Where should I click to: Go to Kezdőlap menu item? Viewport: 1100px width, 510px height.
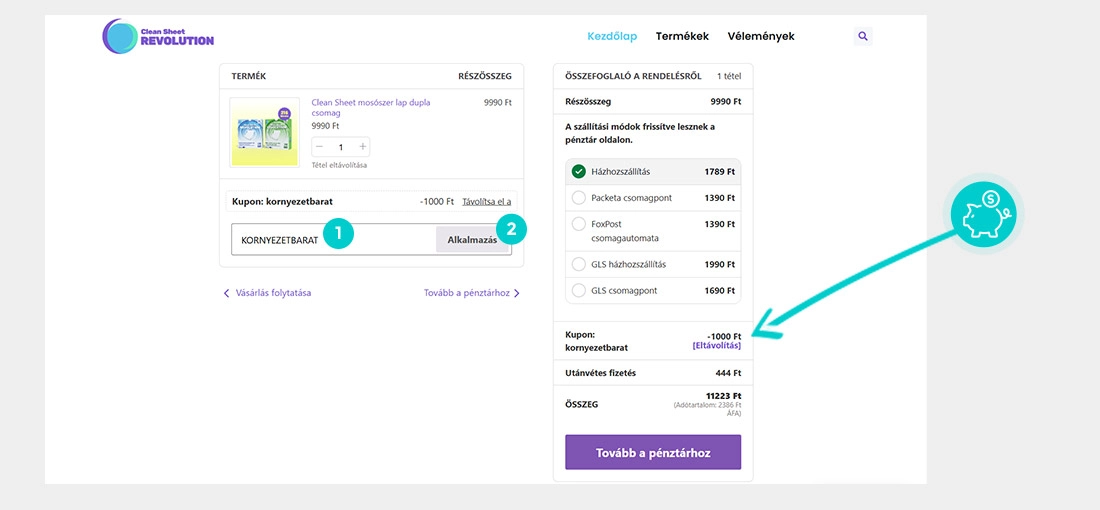[612, 36]
